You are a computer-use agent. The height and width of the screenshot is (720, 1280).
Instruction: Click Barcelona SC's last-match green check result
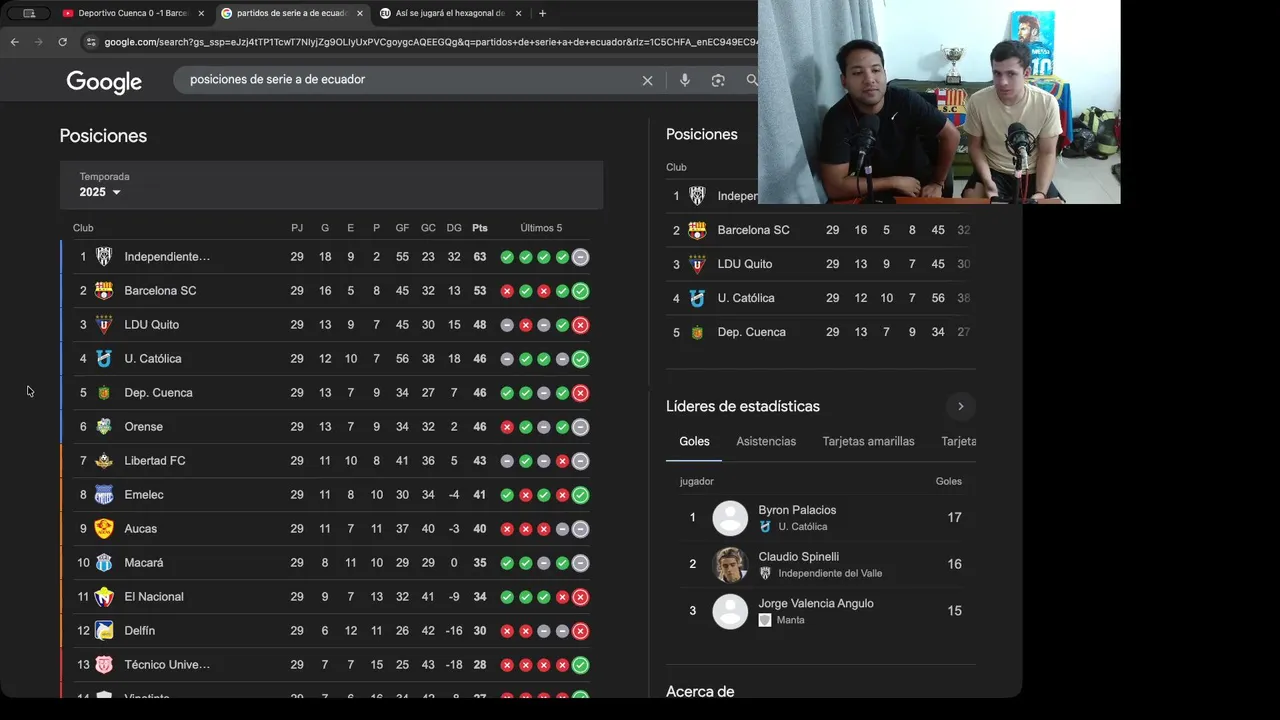tap(580, 291)
